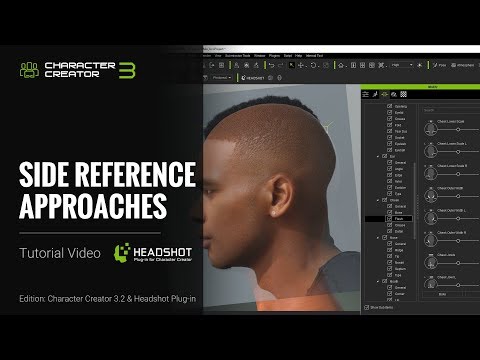Click the Cheek Outer Width L slider handle
Screen dimensions: 480x360
458,218
